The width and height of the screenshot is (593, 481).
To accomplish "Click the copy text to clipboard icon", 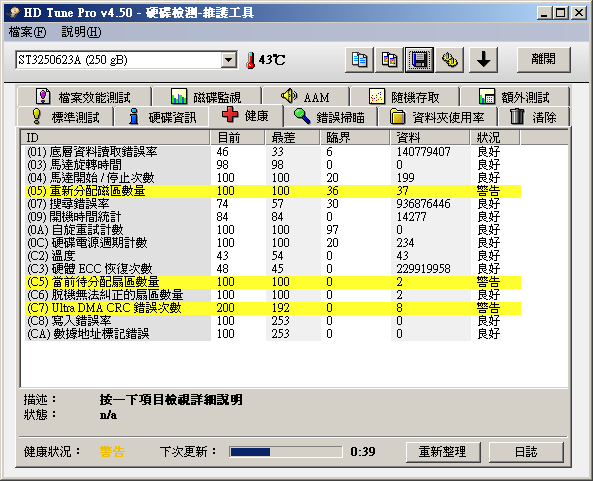I will (x=359, y=60).
